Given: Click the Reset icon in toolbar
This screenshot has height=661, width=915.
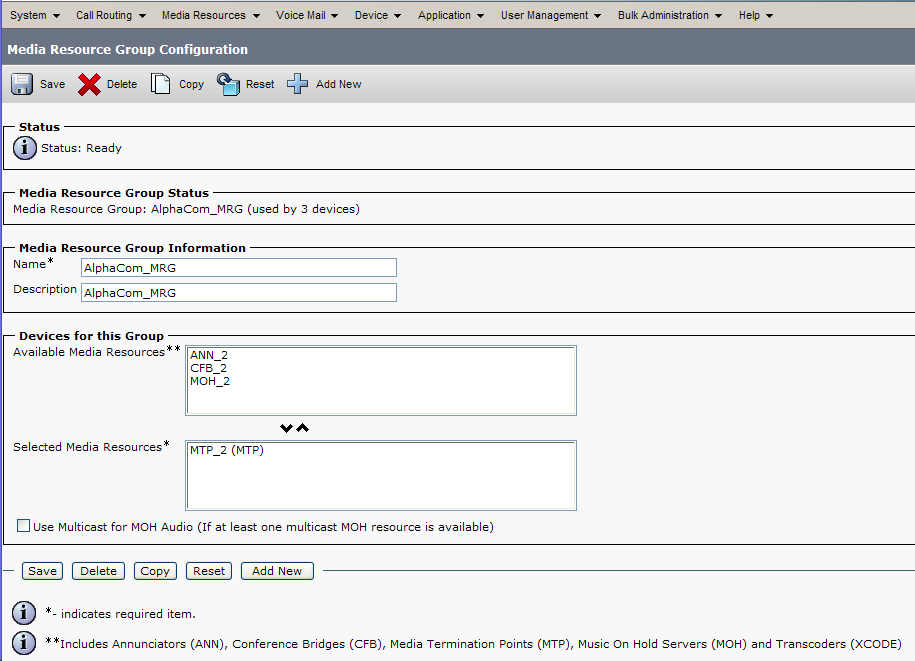Looking at the screenshot, I should [228, 84].
